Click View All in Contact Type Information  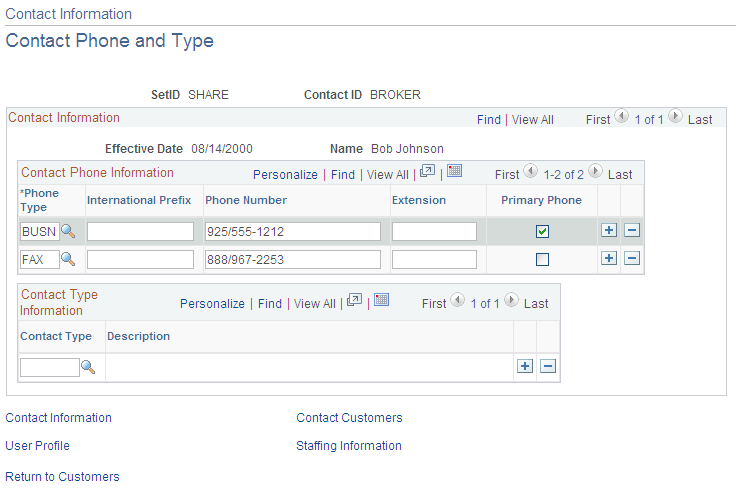coord(315,304)
